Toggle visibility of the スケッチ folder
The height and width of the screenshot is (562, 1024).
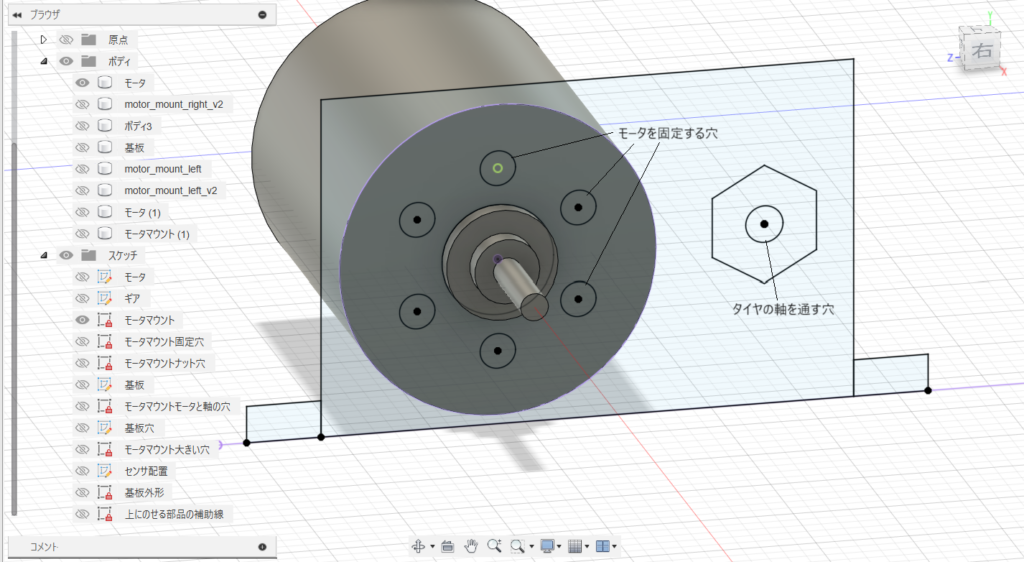click(66, 255)
